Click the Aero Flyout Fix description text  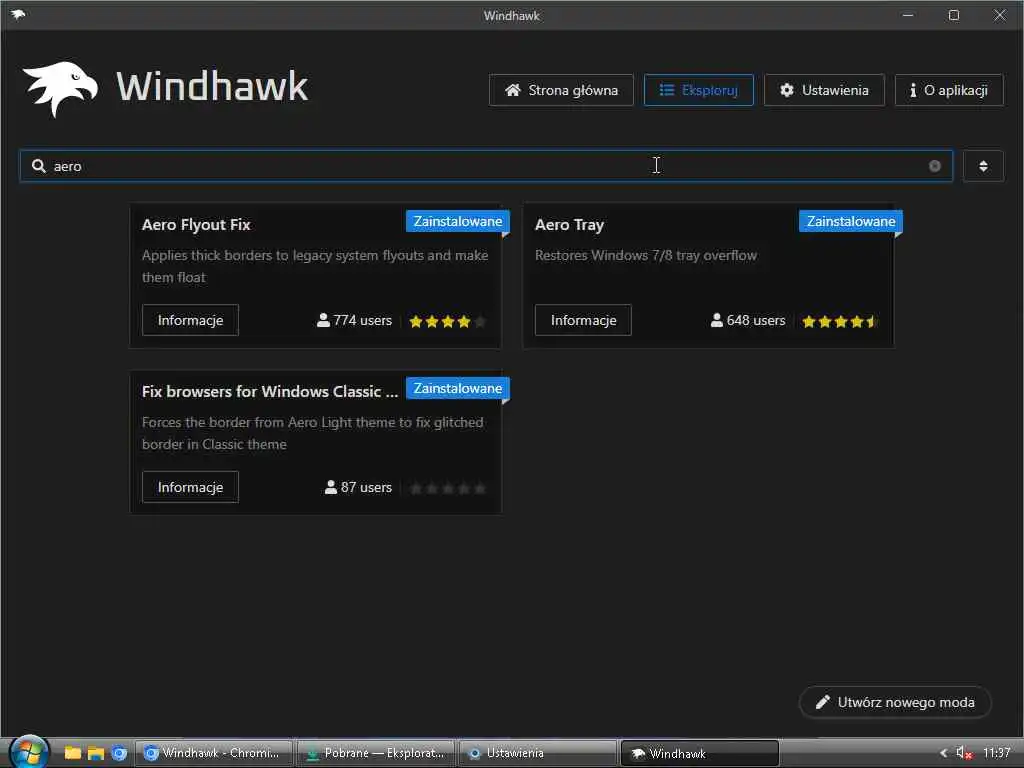315,266
